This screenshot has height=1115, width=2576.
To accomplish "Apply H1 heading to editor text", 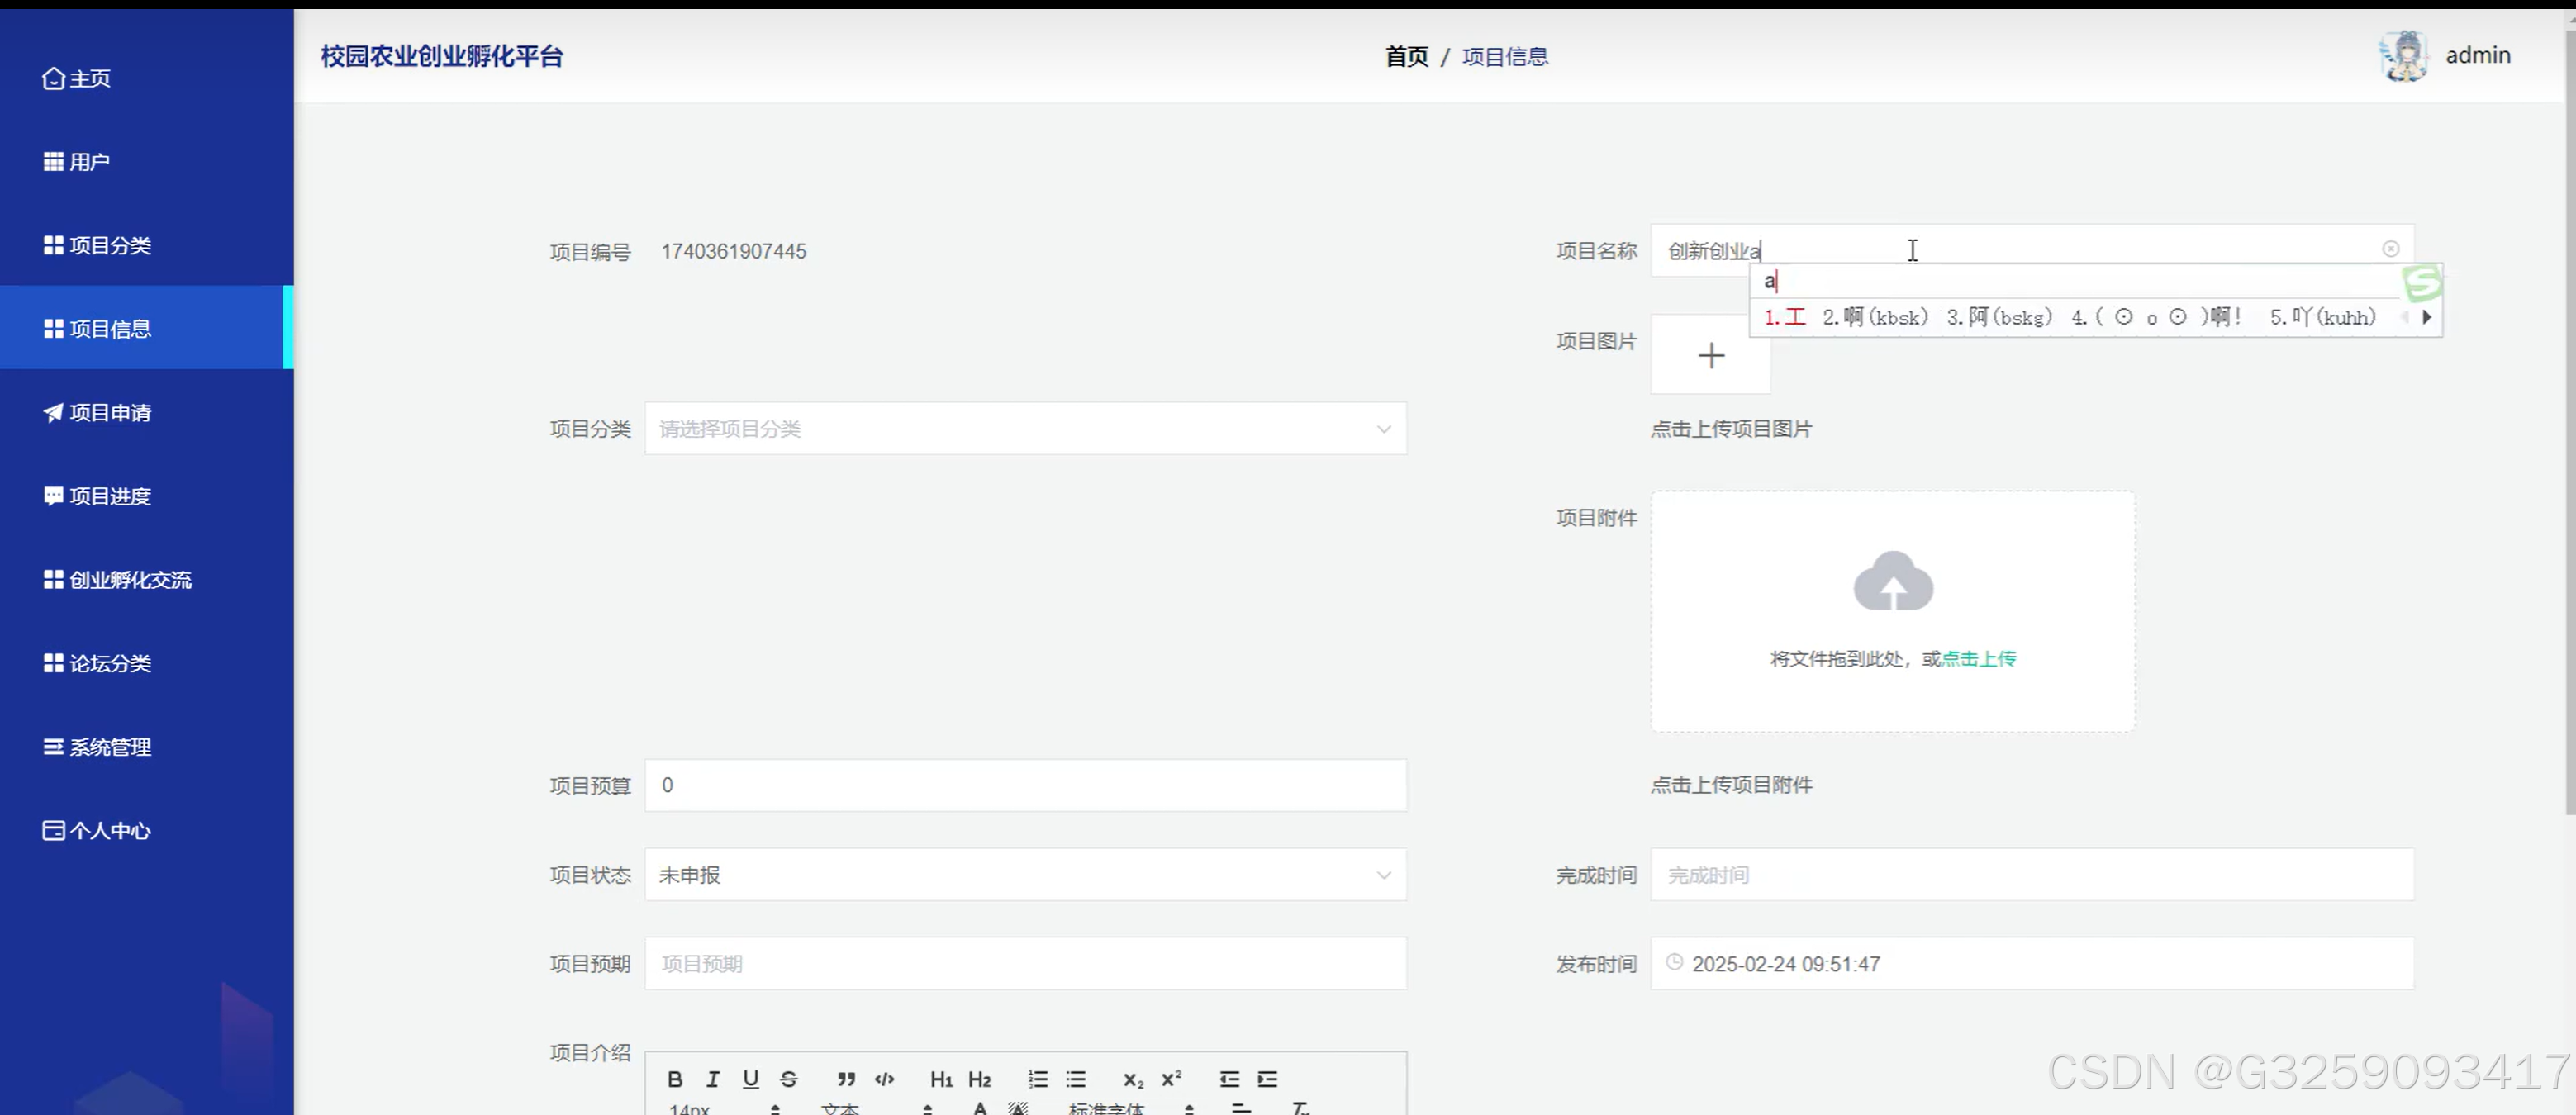I will click(941, 1079).
